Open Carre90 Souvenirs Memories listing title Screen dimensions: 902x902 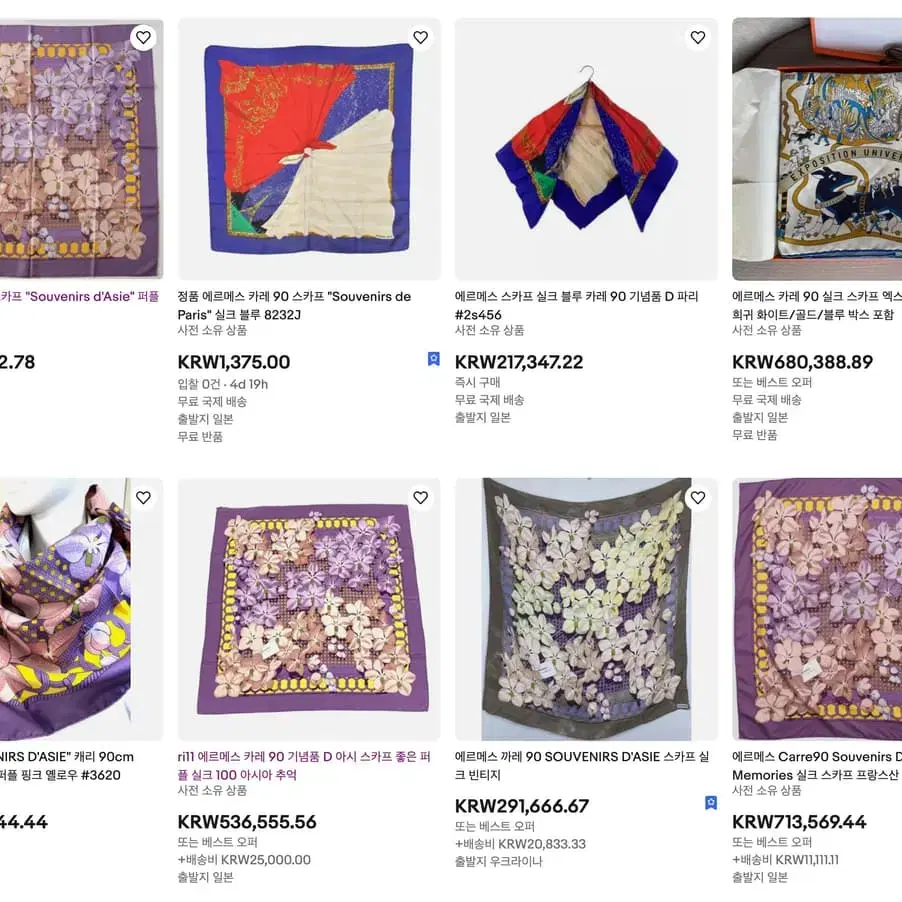click(817, 766)
